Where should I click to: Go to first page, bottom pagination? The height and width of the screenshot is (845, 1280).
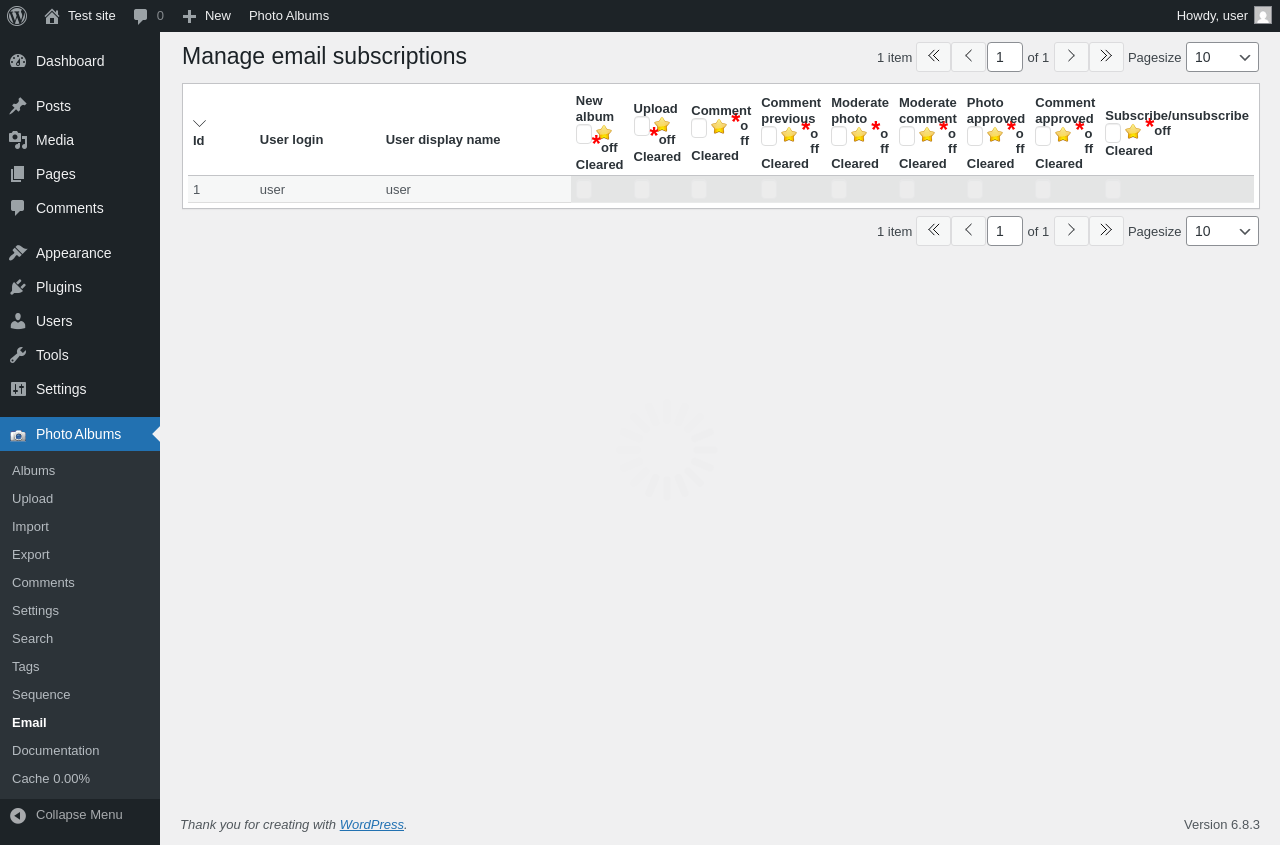tap(933, 231)
